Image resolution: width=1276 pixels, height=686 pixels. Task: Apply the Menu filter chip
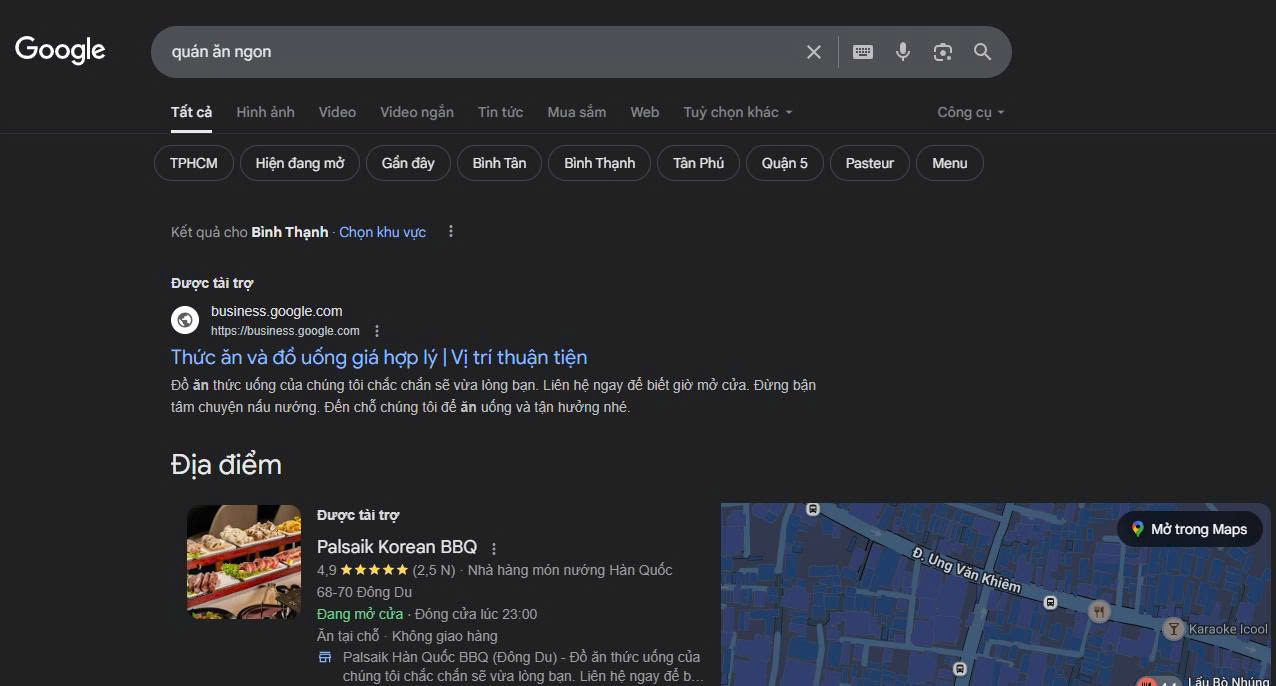click(x=949, y=163)
